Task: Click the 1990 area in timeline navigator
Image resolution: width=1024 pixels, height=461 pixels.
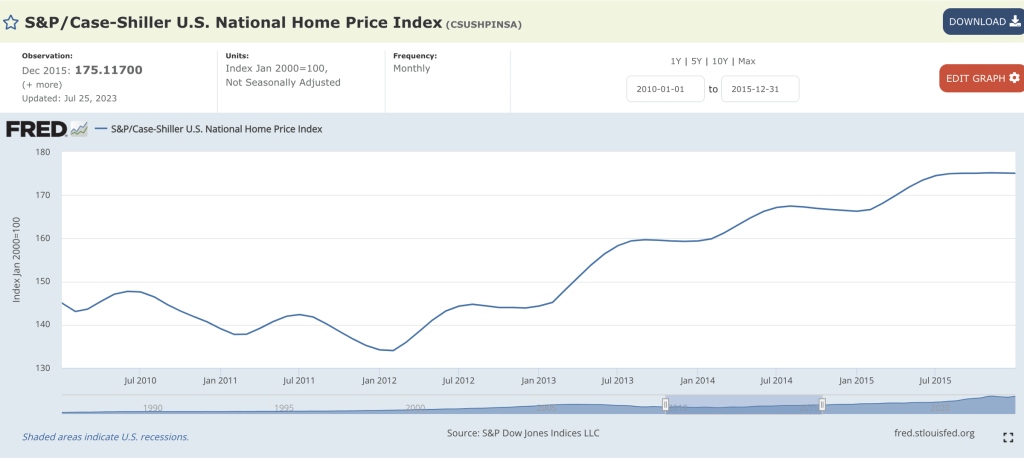Action: coord(152,407)
